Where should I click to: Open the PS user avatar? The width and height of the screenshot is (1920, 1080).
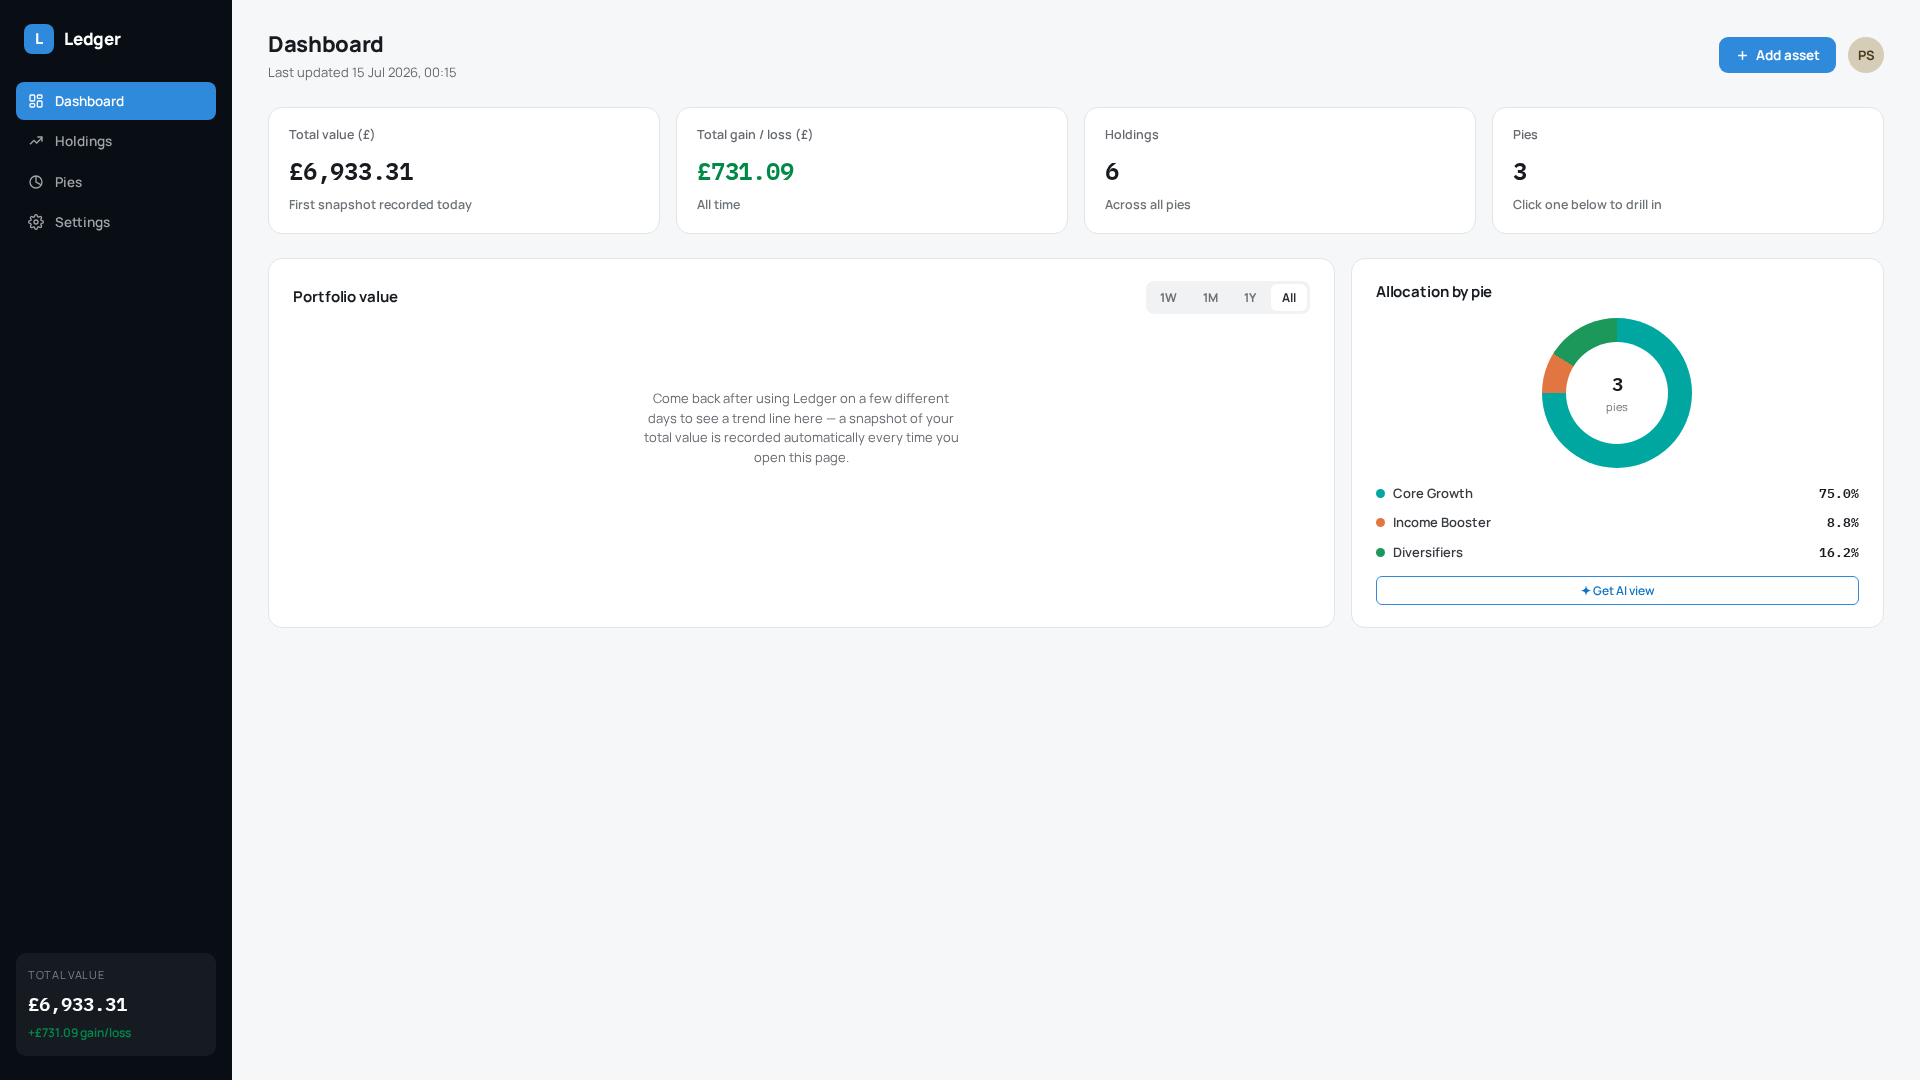coord(1865,55)
